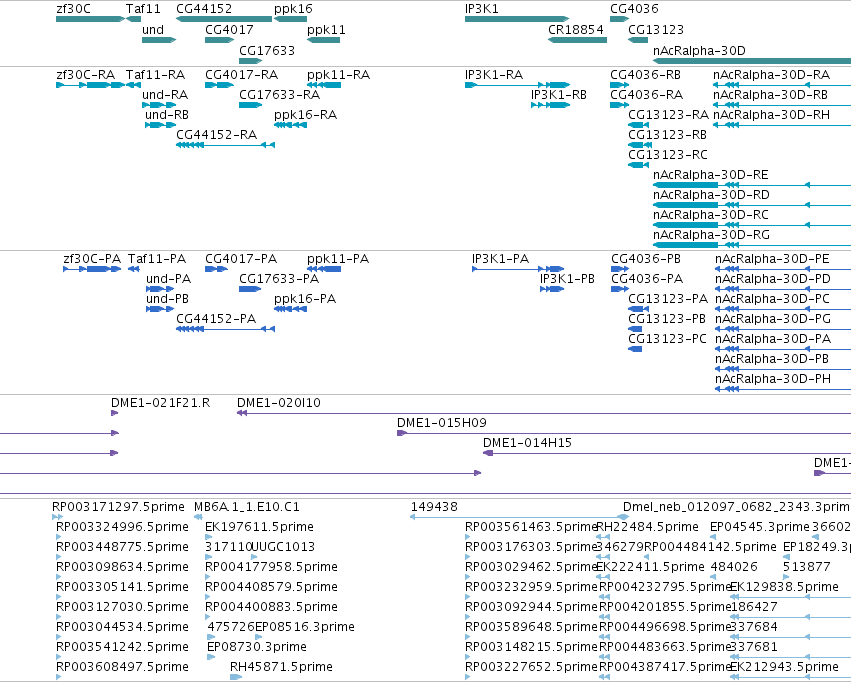The height and width of the screenshot is (682, 851).
Task: Click the EK197611.5prime feature label
Action: pyautogui.click(x=259, y=527)
